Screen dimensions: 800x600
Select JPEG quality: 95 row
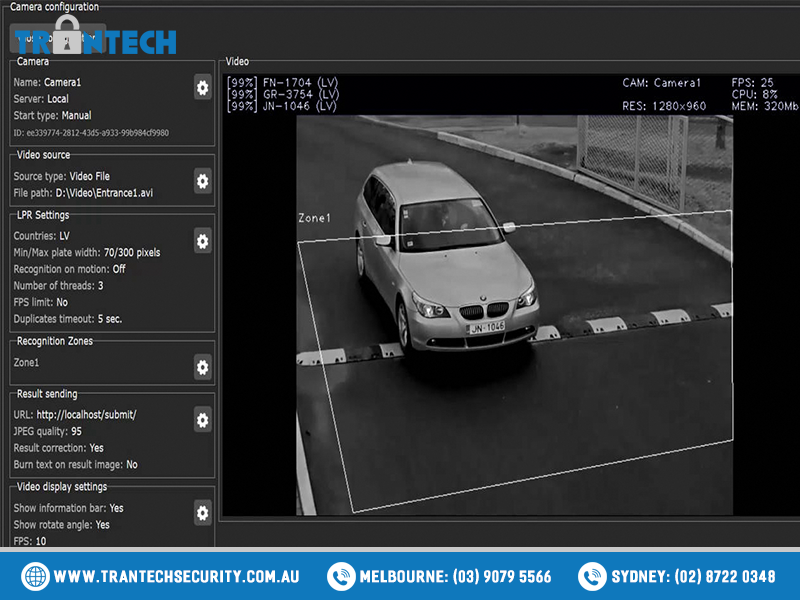tap(47, 431)
